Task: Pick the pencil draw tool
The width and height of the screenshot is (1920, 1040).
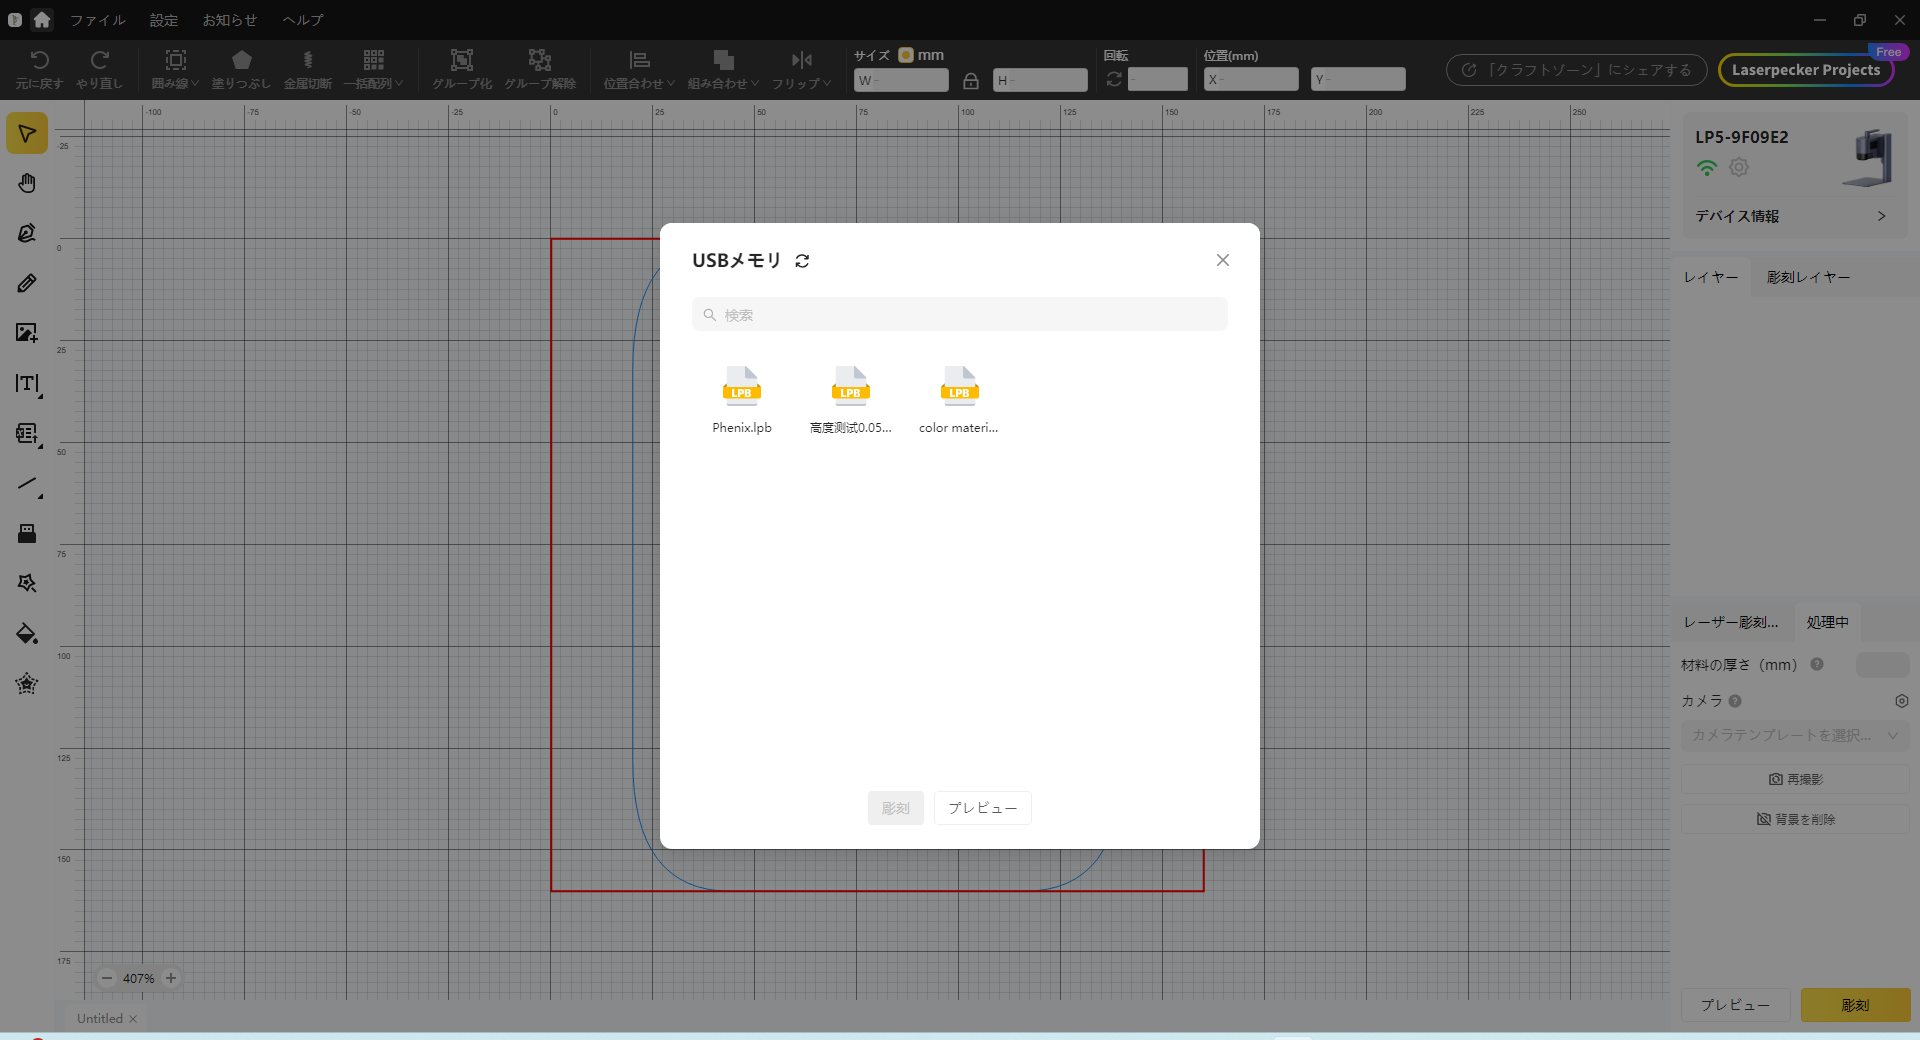Action: pyautogui.click(x=27, y=283)
